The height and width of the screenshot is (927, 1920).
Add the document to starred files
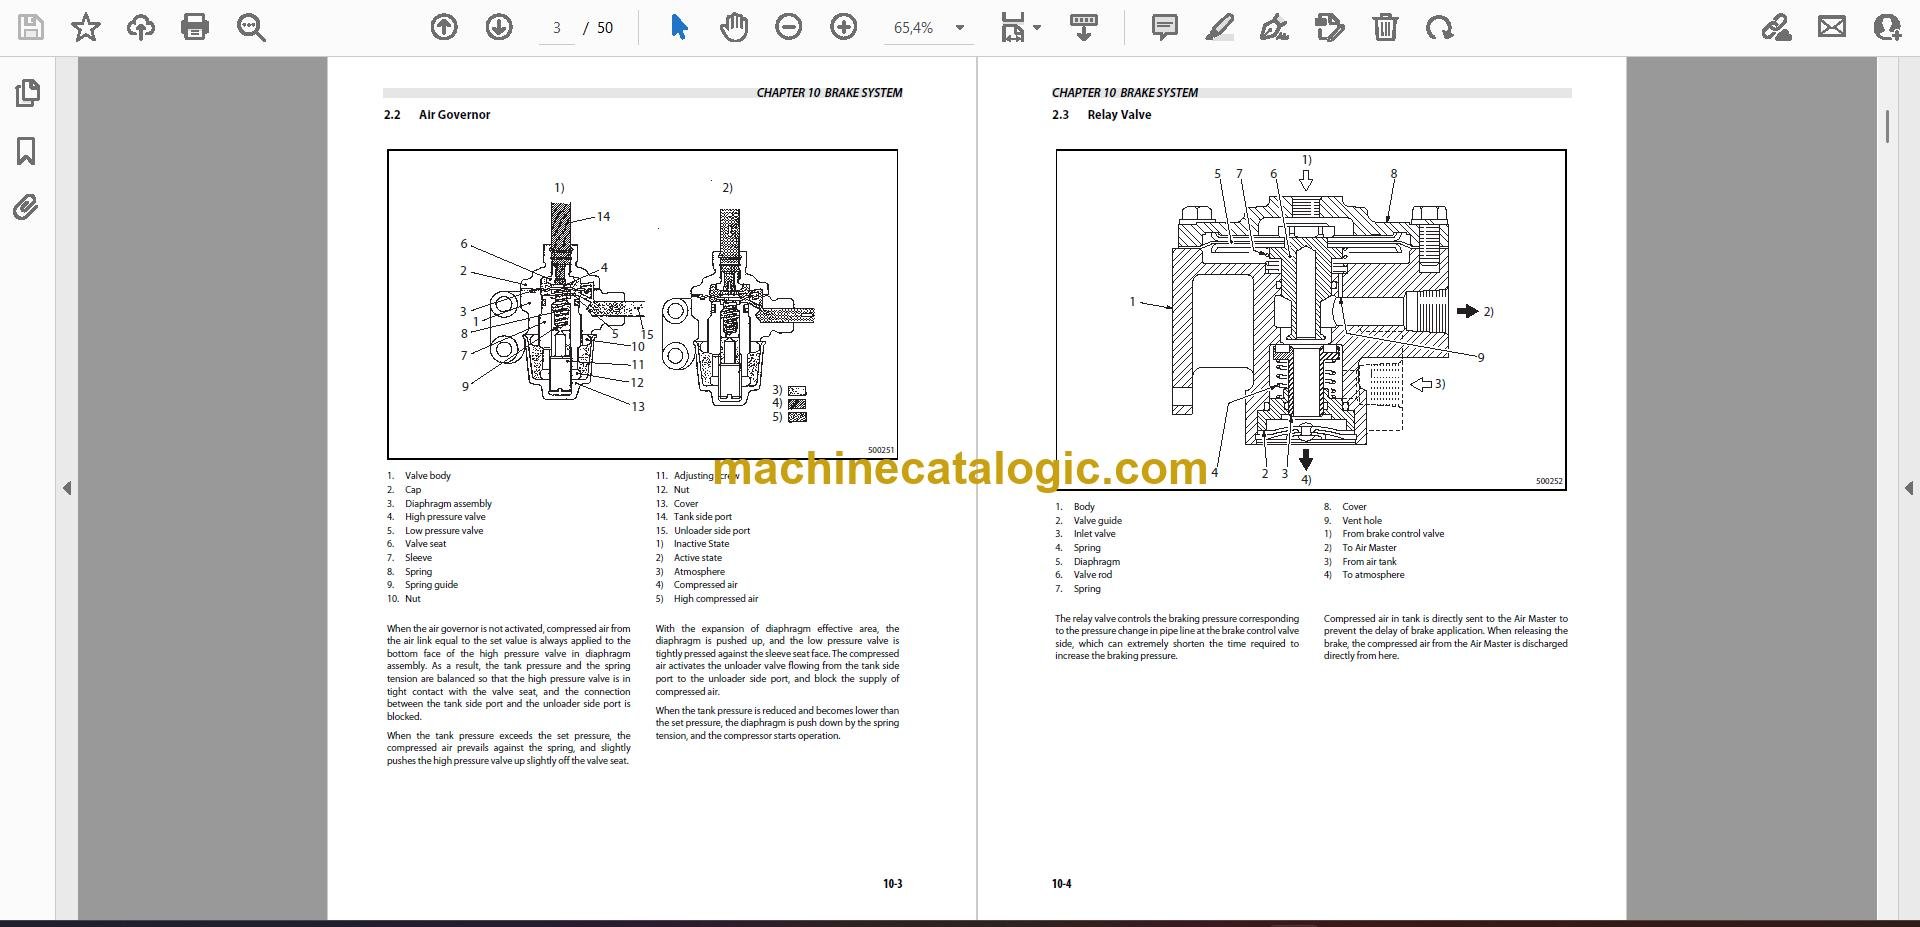tap(86, 28)
